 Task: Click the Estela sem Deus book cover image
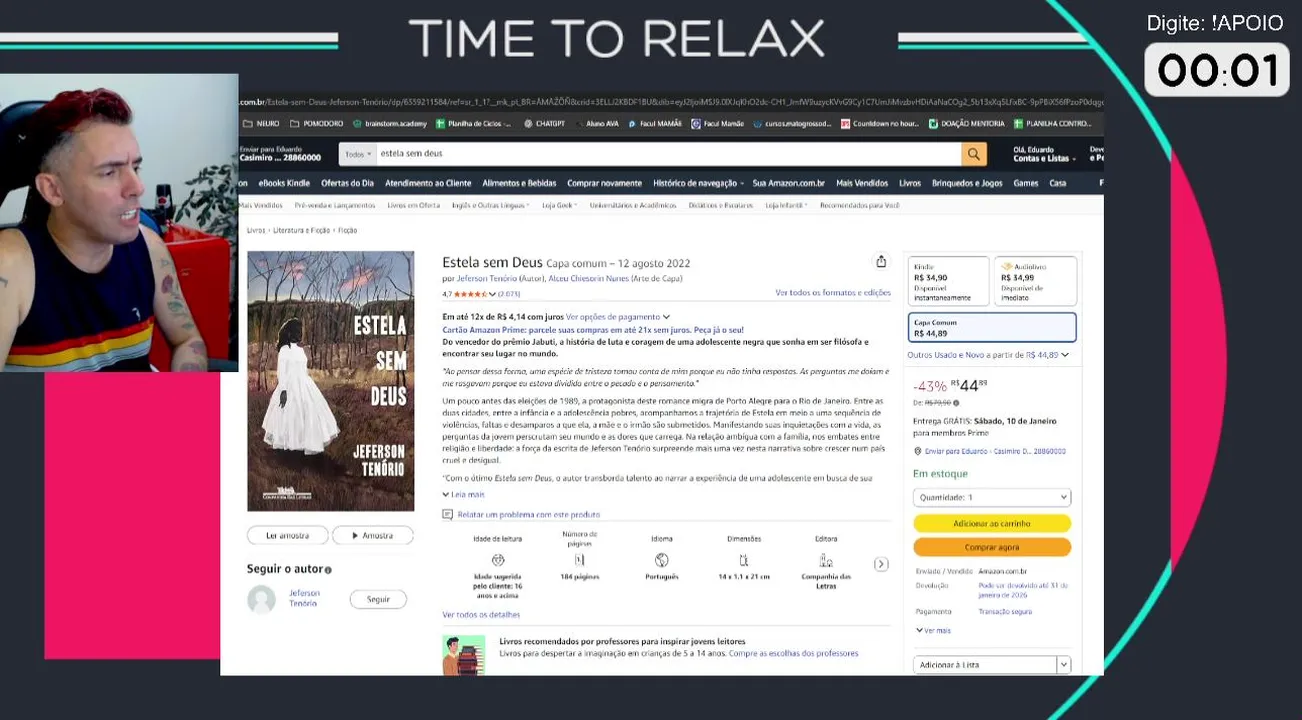[x=331, y=381]
